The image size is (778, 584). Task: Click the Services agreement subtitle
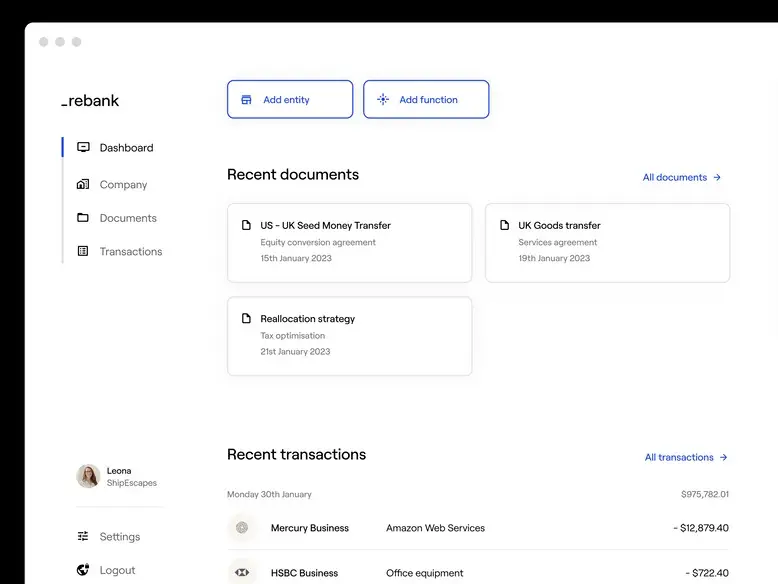pyautogui.click(x=558, y=242)
